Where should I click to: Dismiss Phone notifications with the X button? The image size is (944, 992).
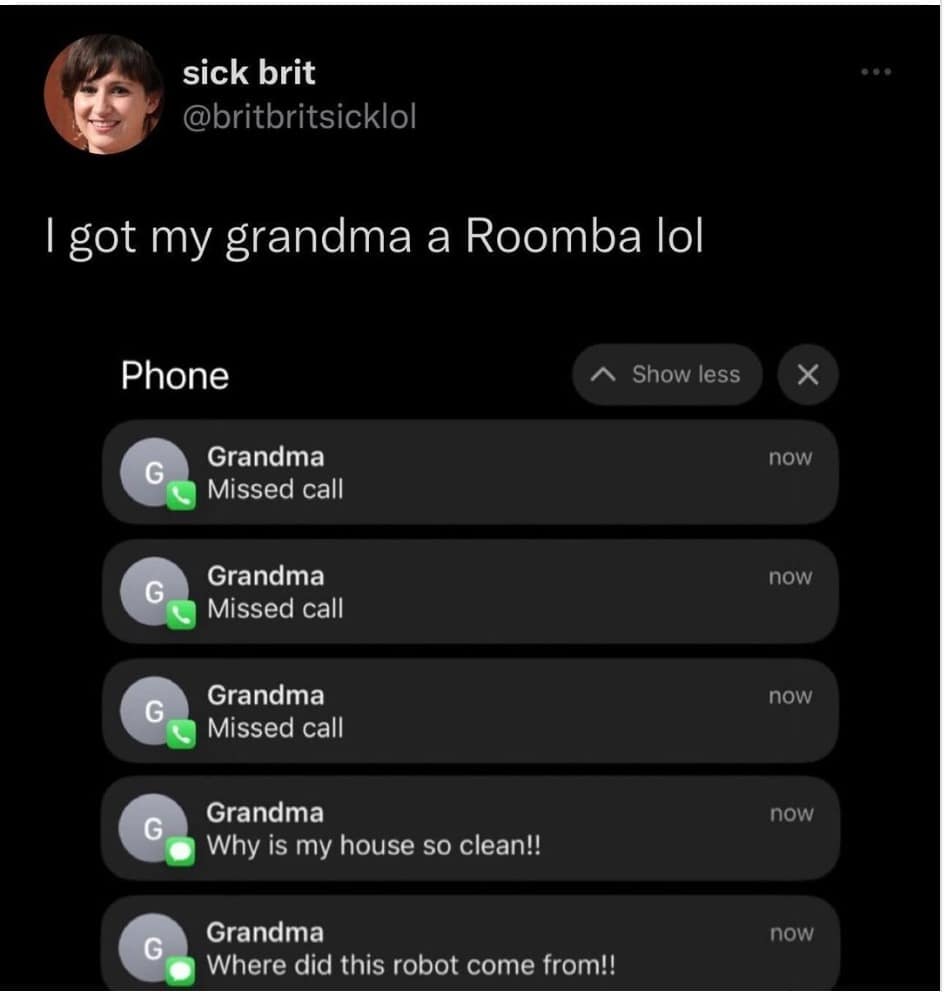click(x=808, y=375)
